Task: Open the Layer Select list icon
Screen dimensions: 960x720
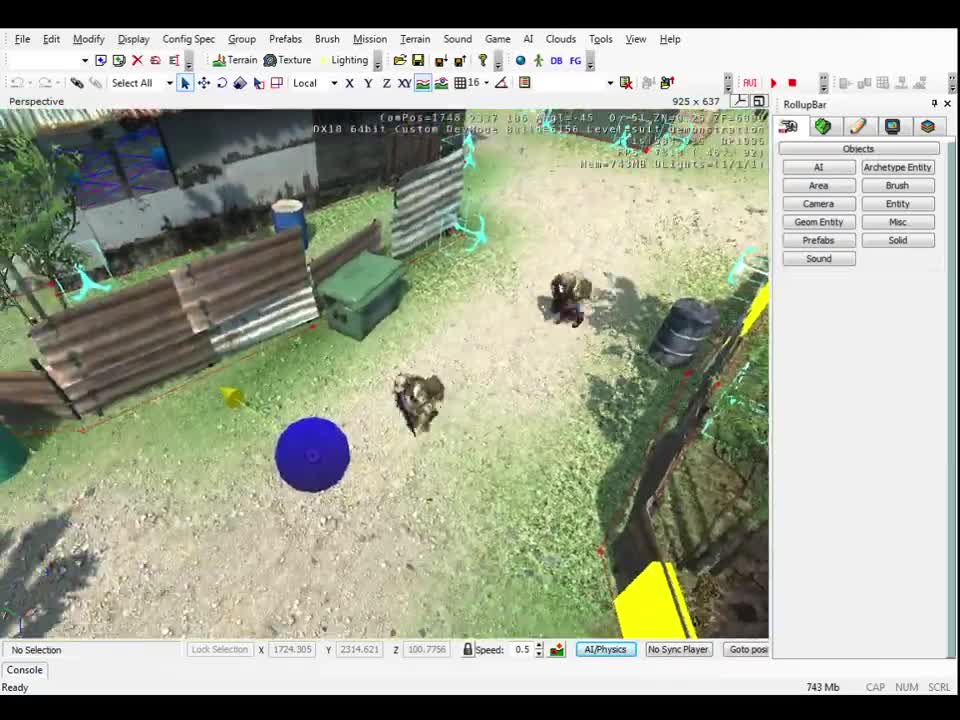Action: (x=525, y=83)
